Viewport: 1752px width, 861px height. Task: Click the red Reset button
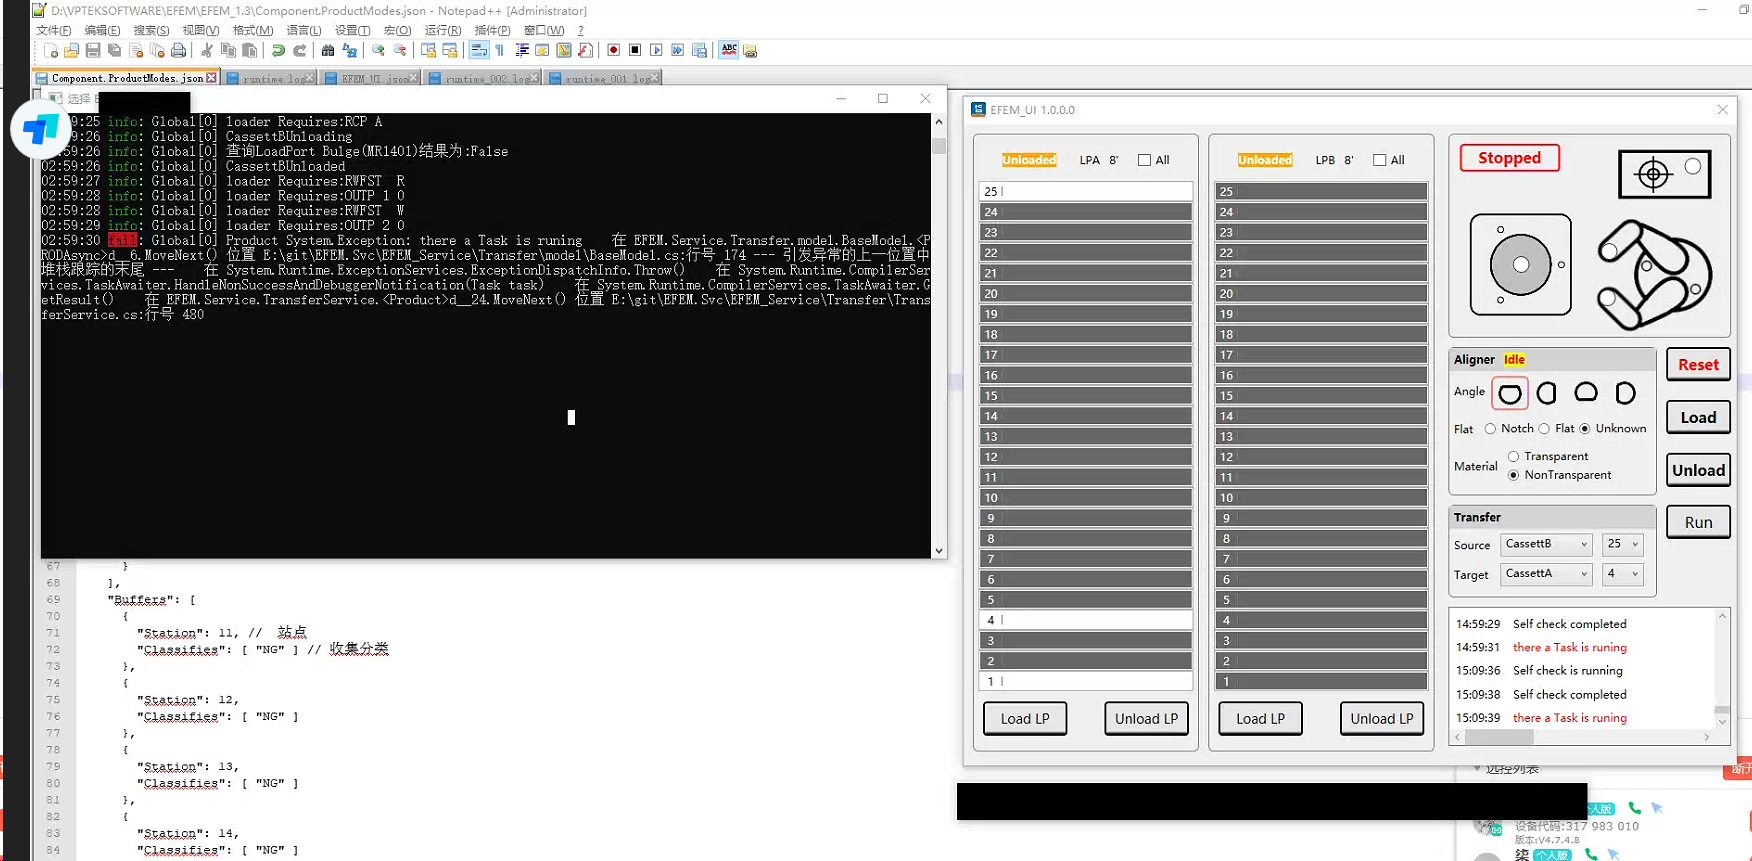click(x=1698, y=365)
